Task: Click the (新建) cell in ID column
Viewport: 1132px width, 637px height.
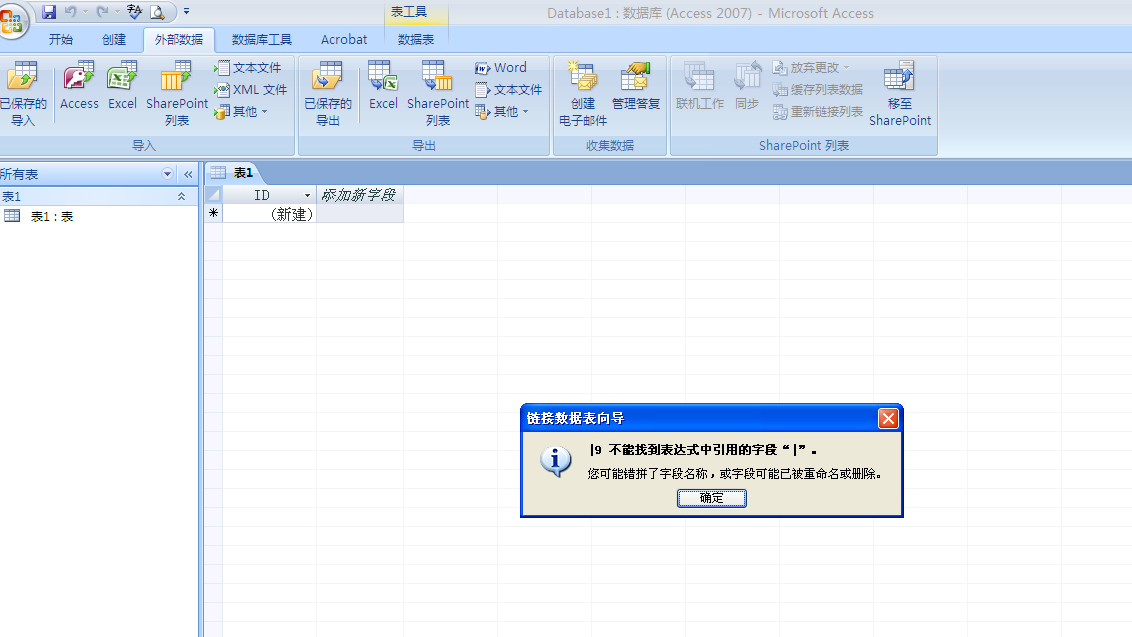Action: coord(269,214)
